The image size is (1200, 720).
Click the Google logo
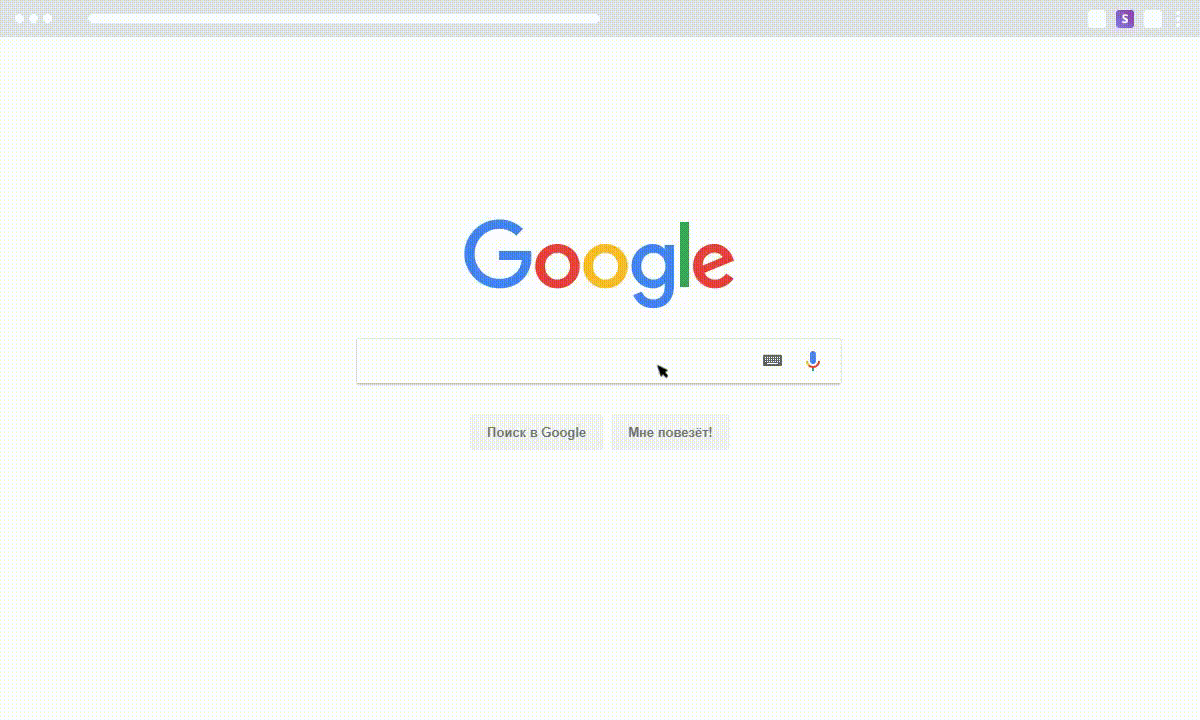tap(599, 263)
